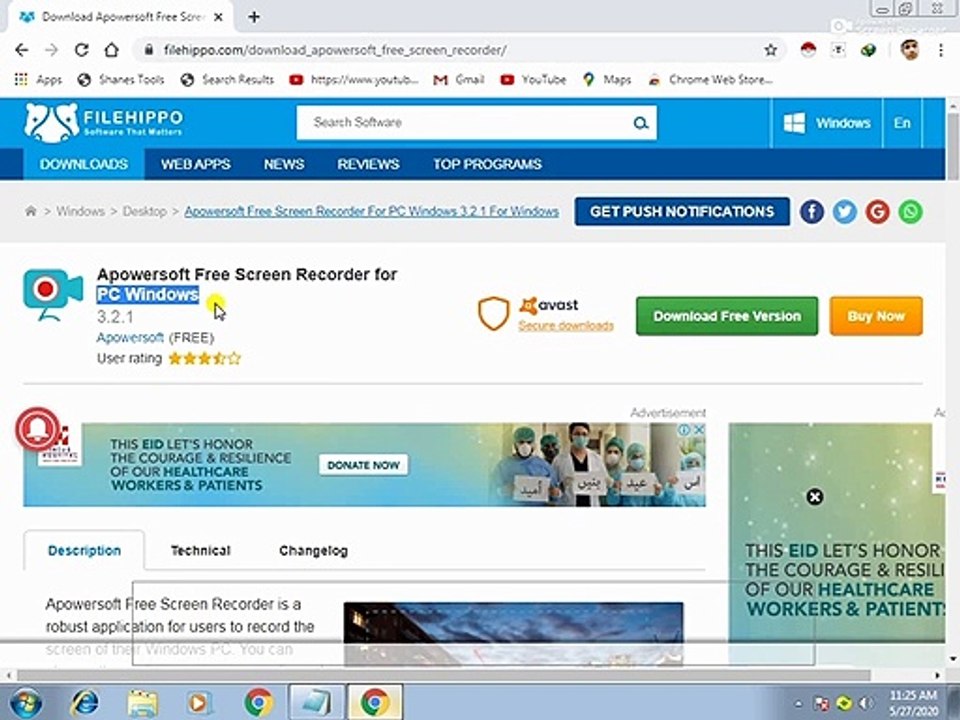This screenshot has height=720, width=960.
Task: Open Maps bookmark
Action: pyautogui.click(x=607, y=80)
